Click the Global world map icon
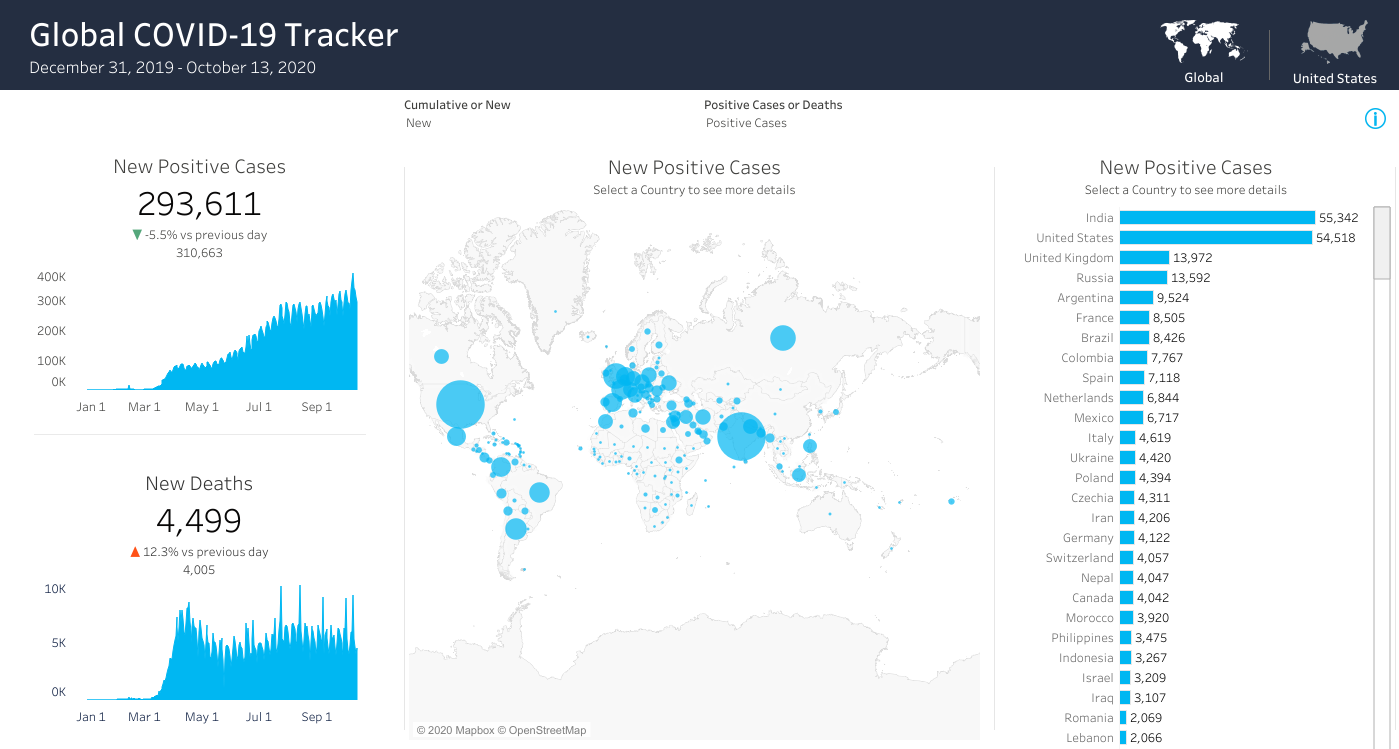This screenshot has width=1399, height=749. (1203, 42)
